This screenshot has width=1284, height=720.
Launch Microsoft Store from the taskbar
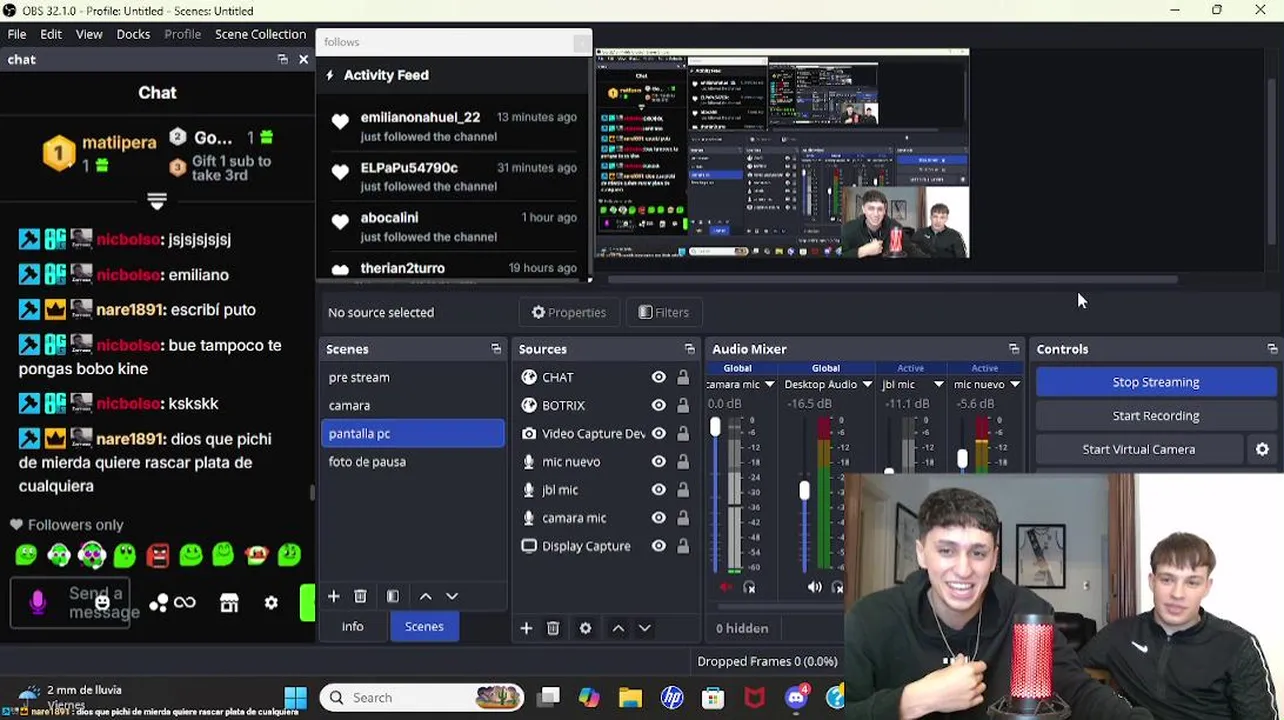point(712,697)
